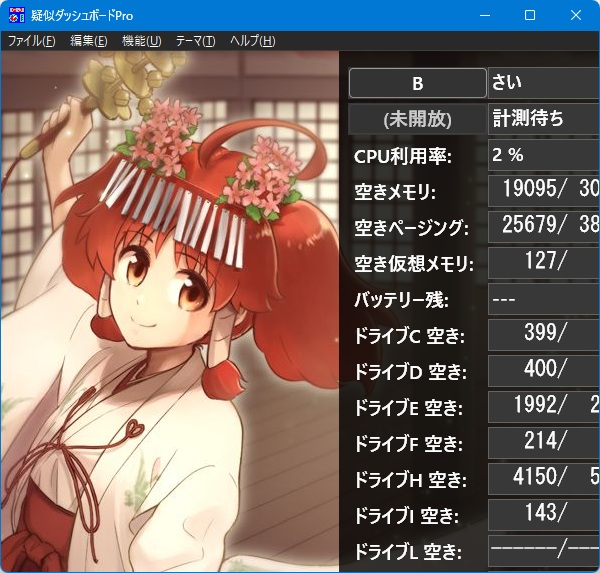Open the ヘルプ(H) menu
The width and height of the screenshot is (600, 573).
pyautogui.click(x=252, y=41)
